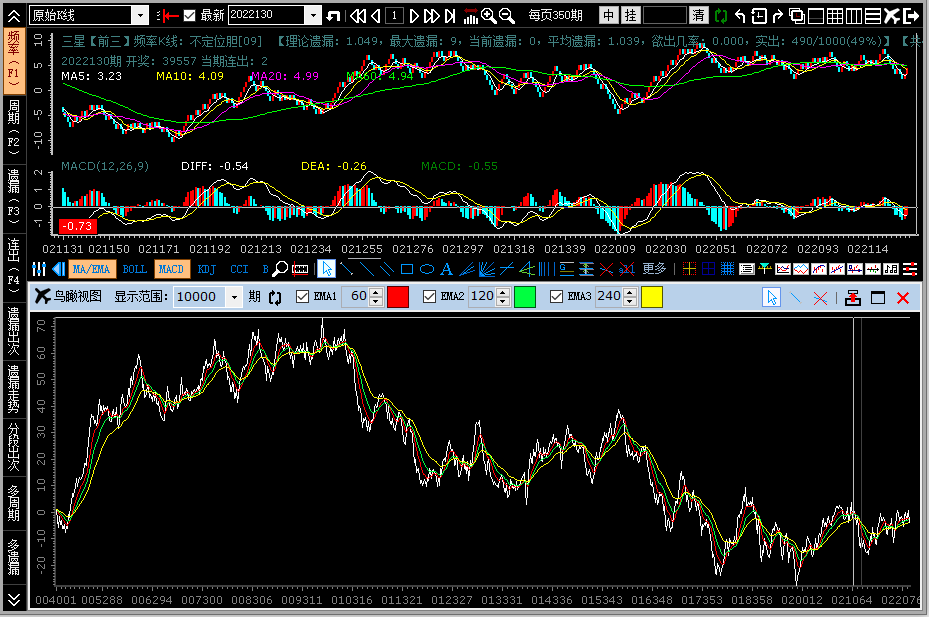929x617 pixels.
Task: Open the 原始K线 dropdown
Action: 140,15
